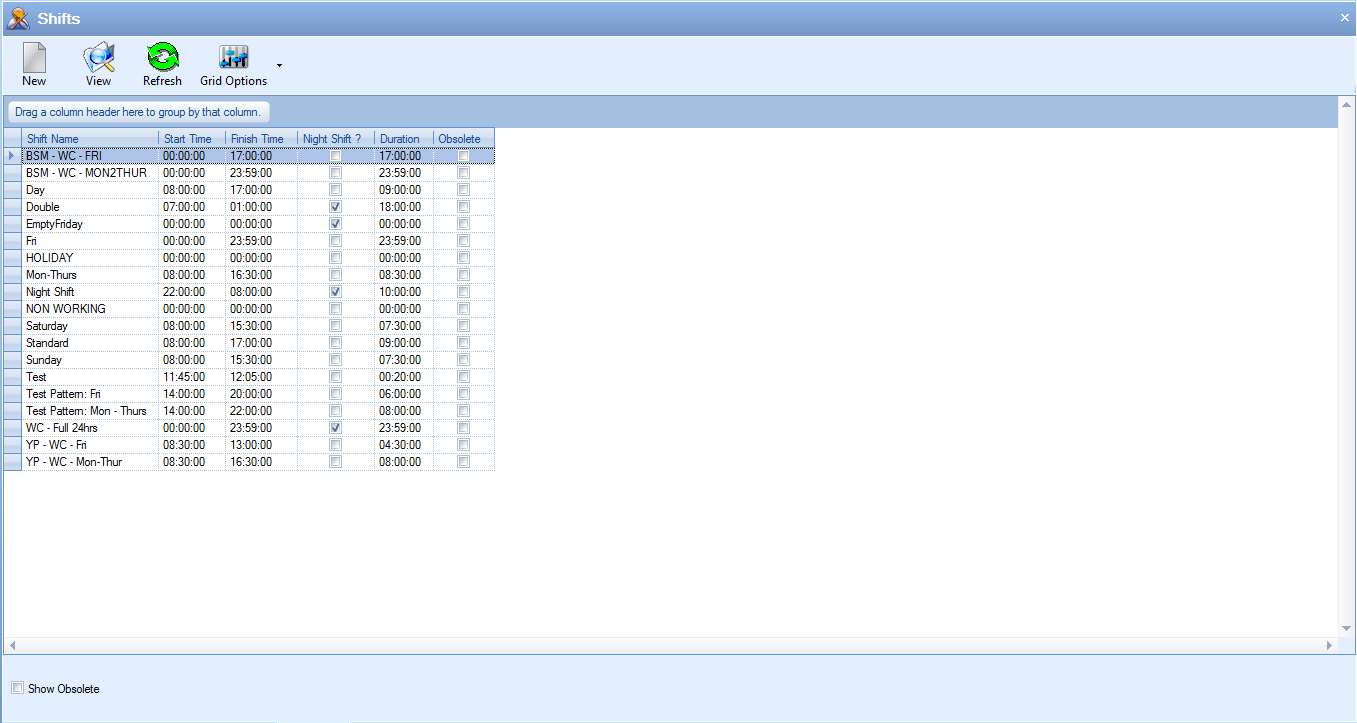Click the row selector for Standard shift
1357x723 pixels.
(13, 343)
